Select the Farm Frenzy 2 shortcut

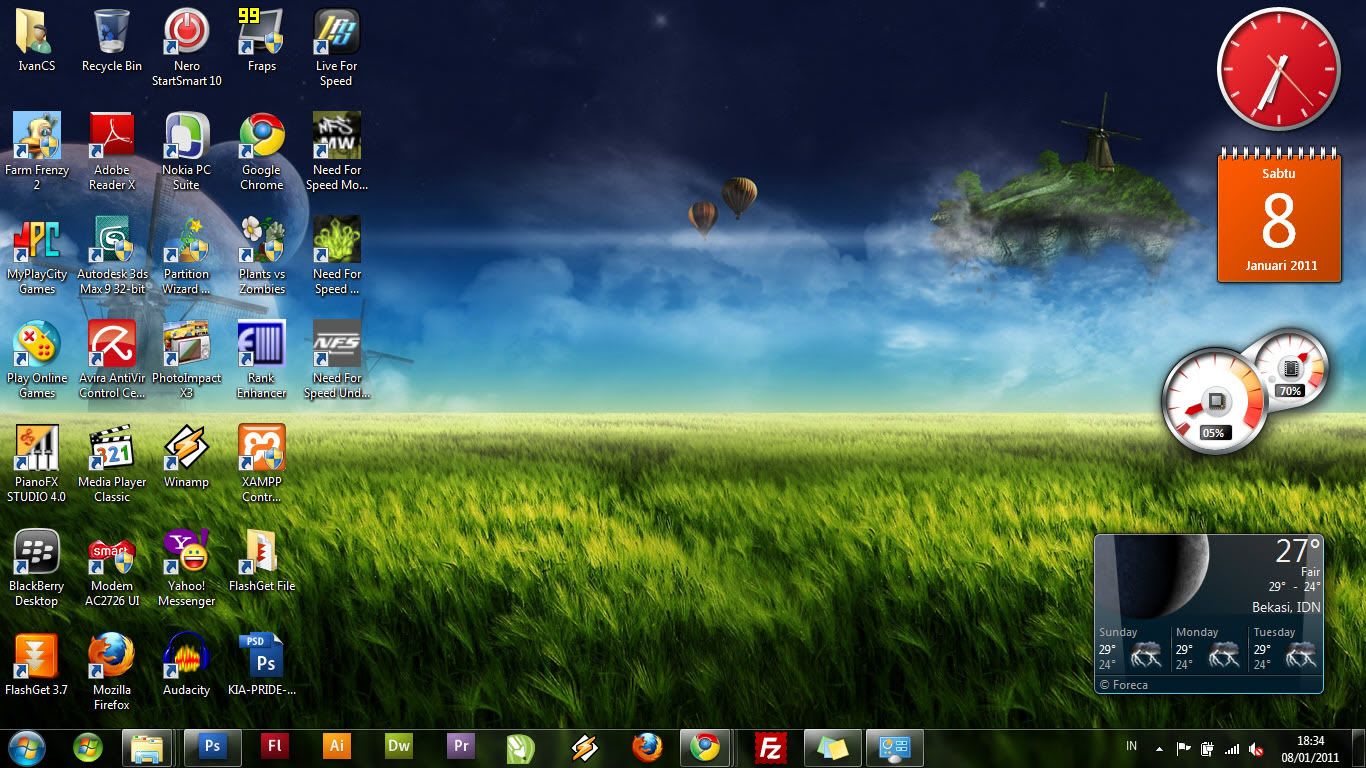[x=37, y=151]
